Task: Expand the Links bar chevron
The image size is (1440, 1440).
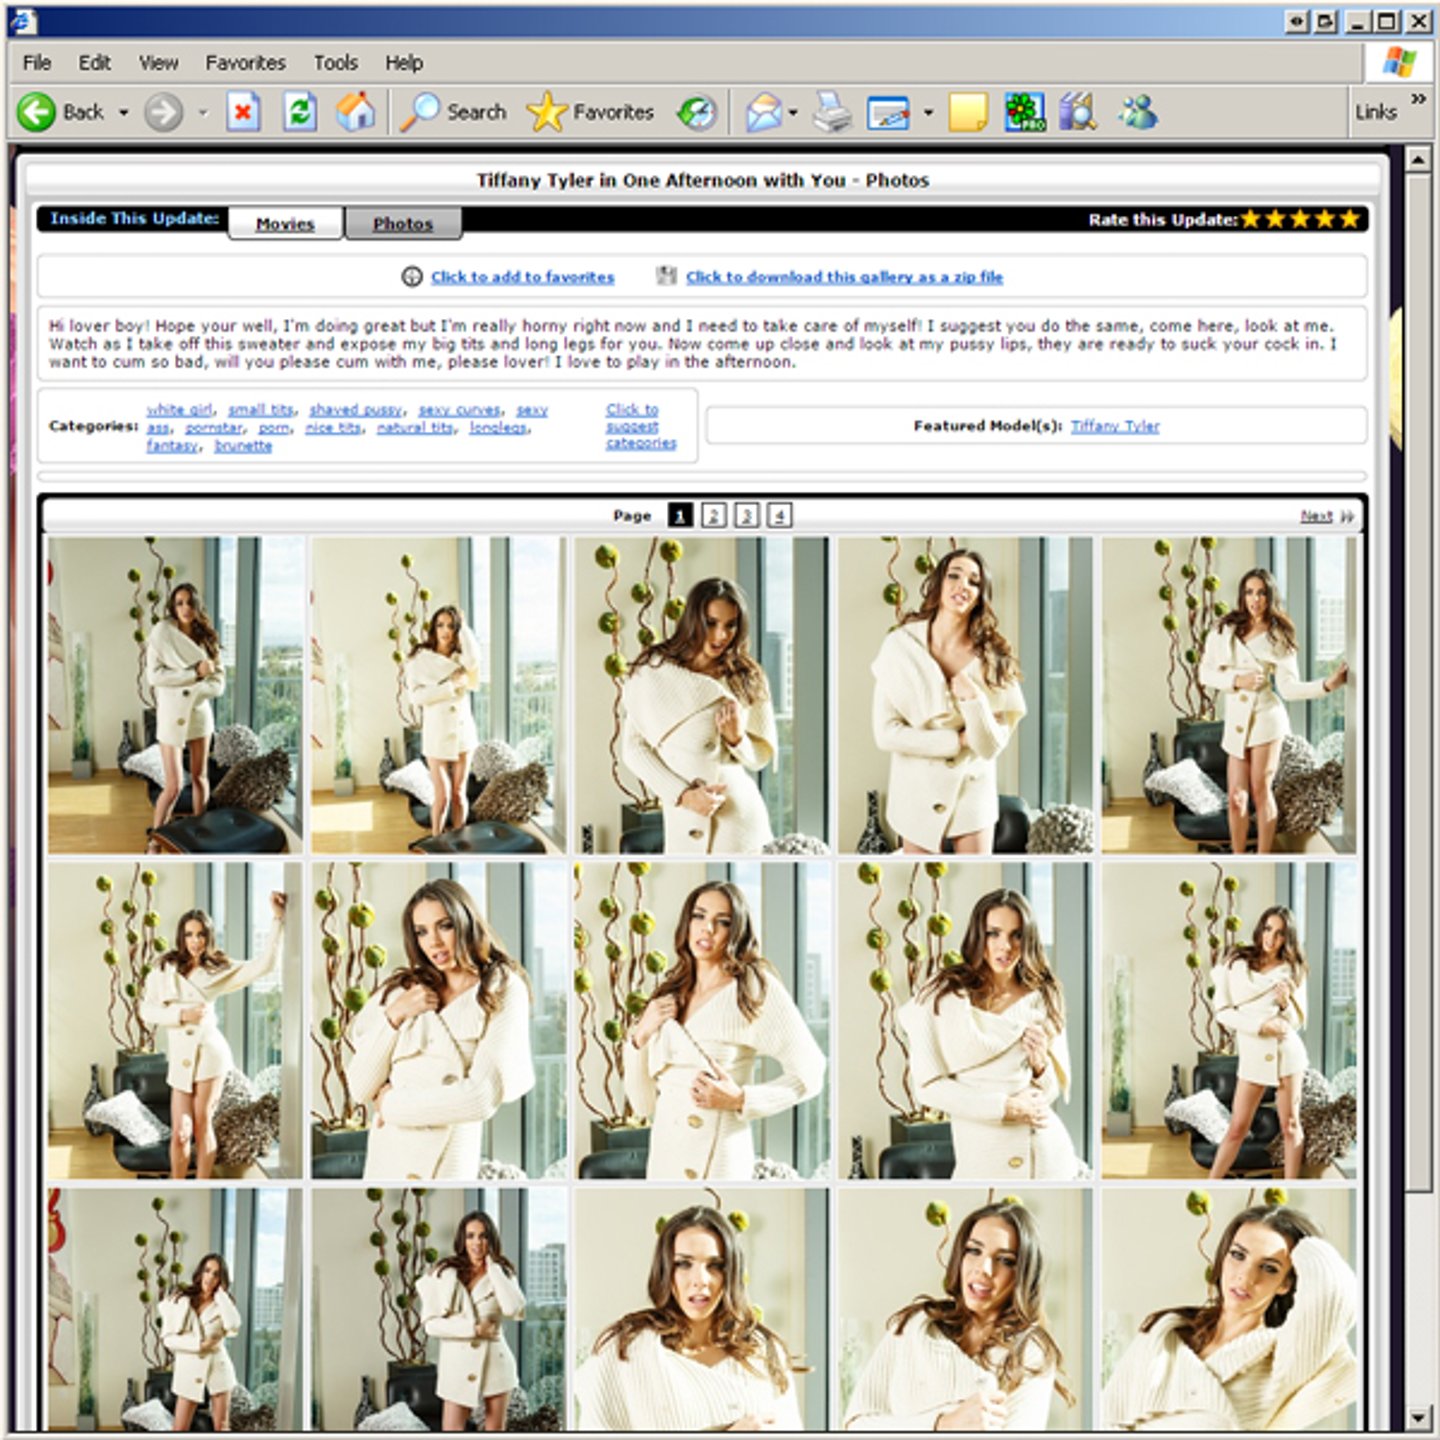Action: pos(1418,98)
